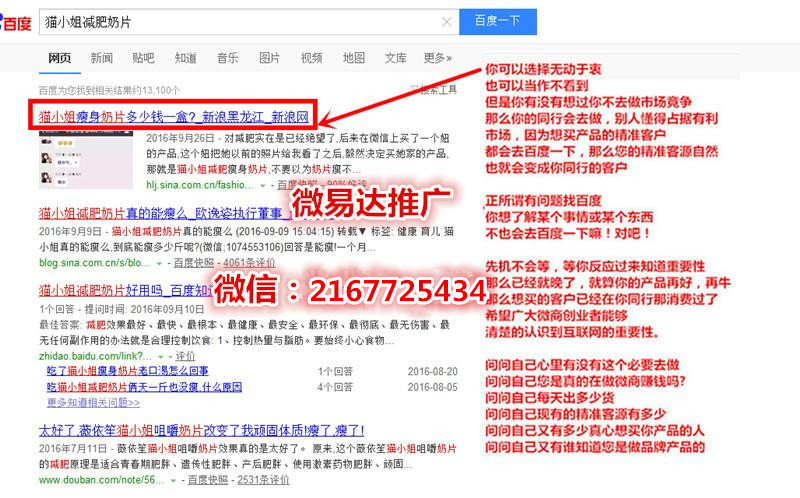
Task: Expand the 更多» menu
Action: point(437,58)
